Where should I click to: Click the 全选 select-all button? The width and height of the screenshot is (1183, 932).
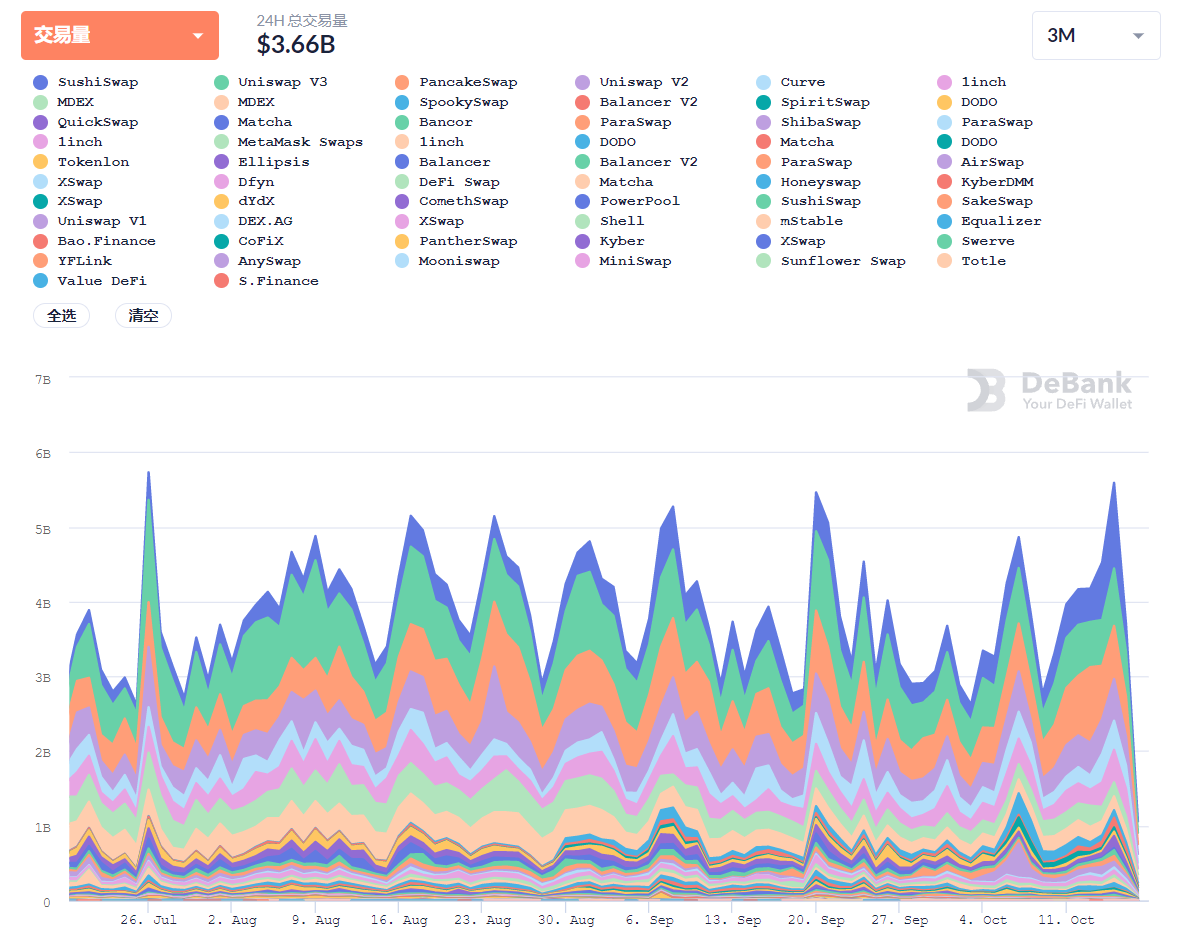tap(62, 315)
